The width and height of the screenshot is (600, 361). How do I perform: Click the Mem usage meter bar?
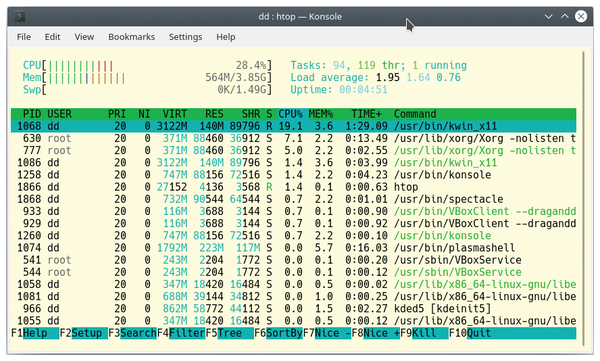click(x=147, y=78)
